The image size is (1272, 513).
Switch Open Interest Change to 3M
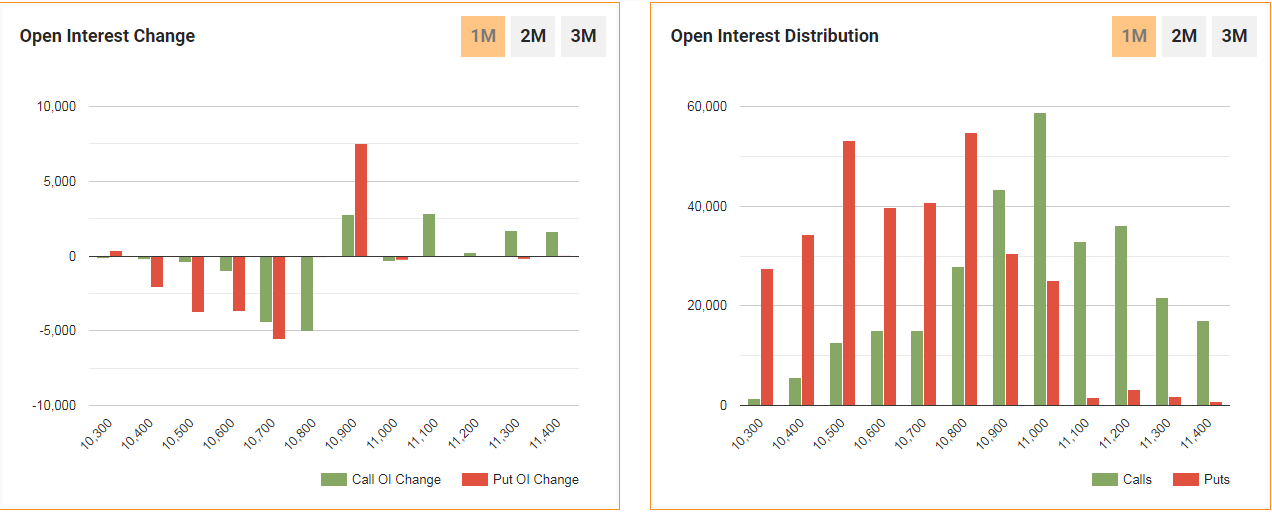pyautogui.click(x=583, y=37)
